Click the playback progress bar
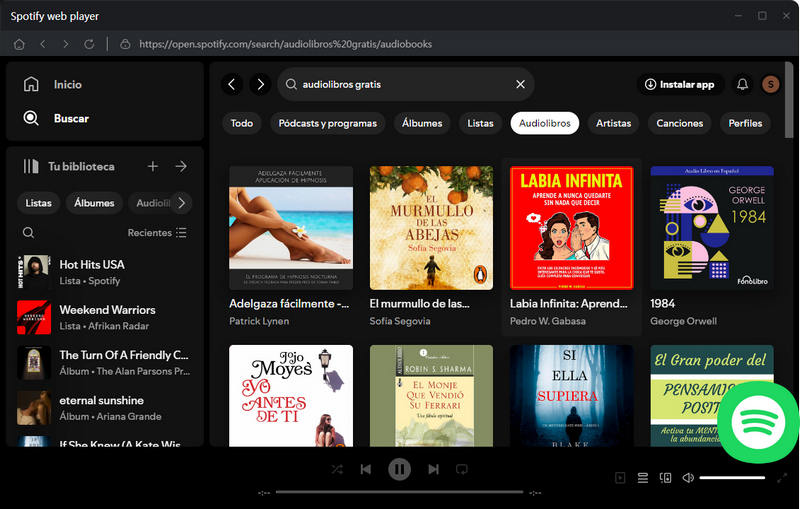The image size is (800, 509). pos(399,492)
